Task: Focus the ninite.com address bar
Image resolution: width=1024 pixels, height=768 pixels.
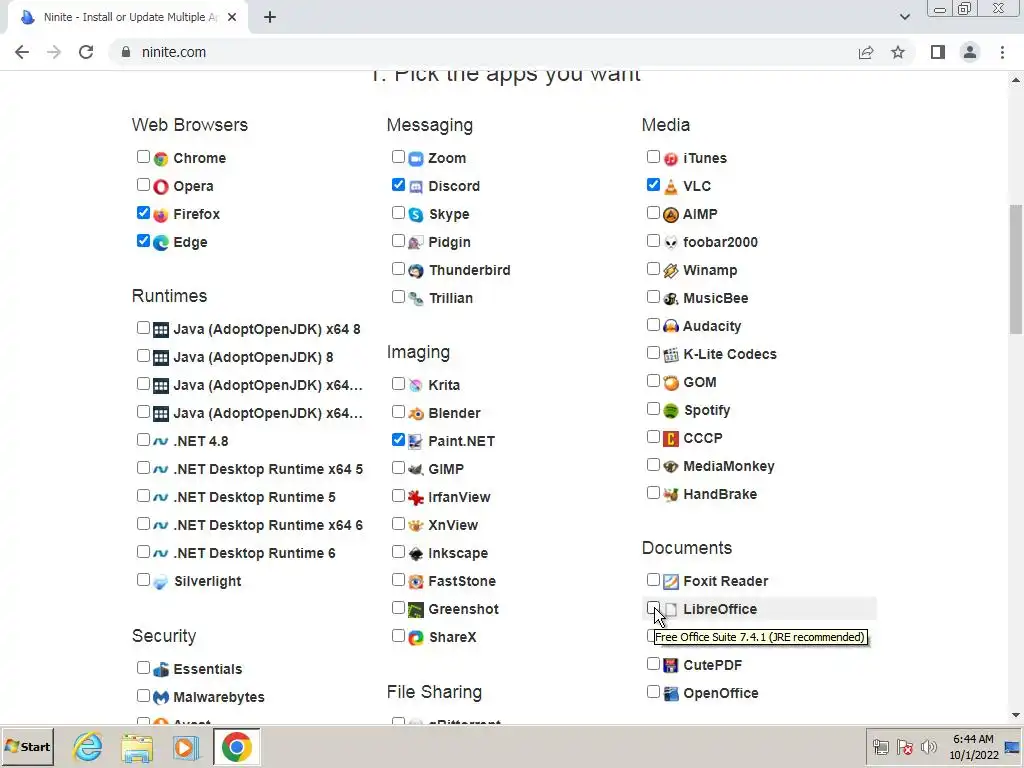Action: tap(483, 52)
